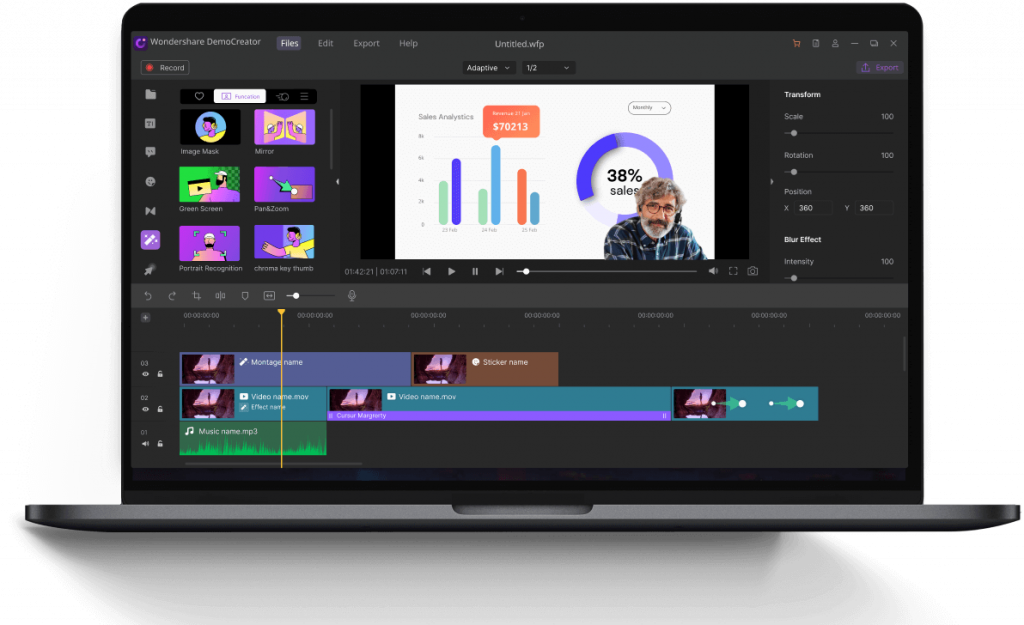The image size is (1024, 625).
Task: Open the captions speech bubble panel
Action: pyautogui.click(x=150, y=152)
